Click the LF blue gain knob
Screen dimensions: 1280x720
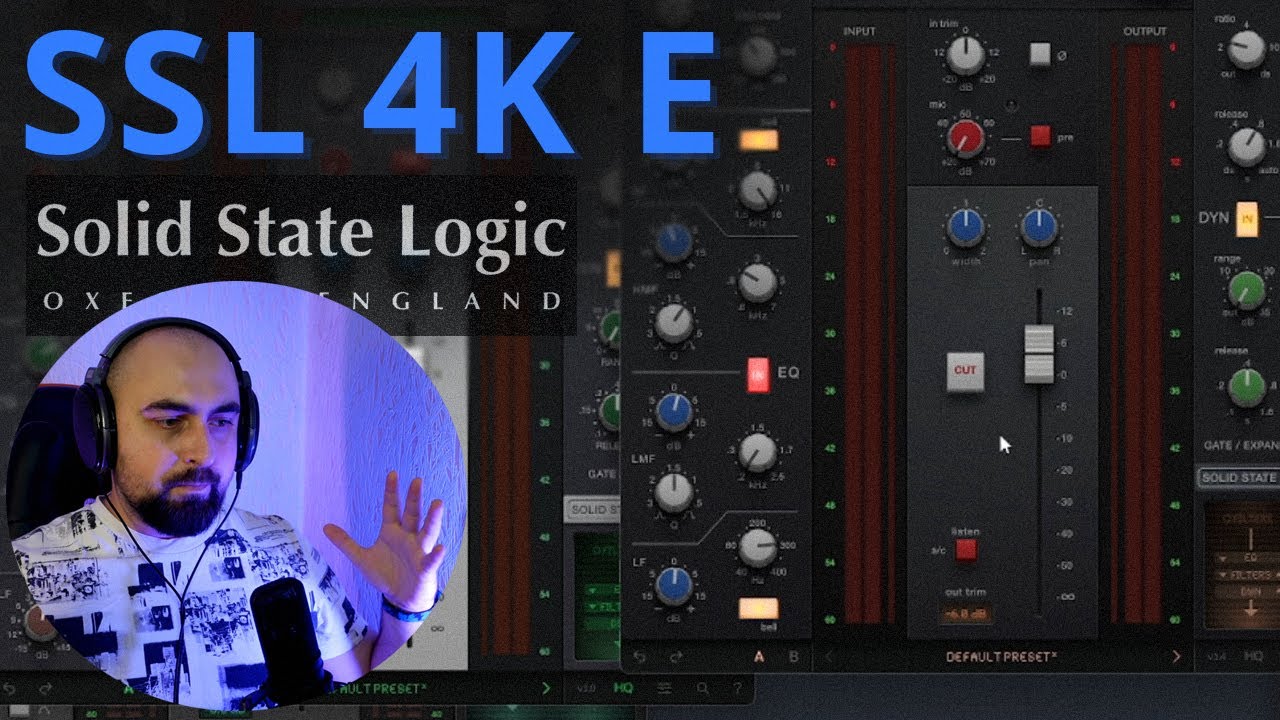coord(675,586)
